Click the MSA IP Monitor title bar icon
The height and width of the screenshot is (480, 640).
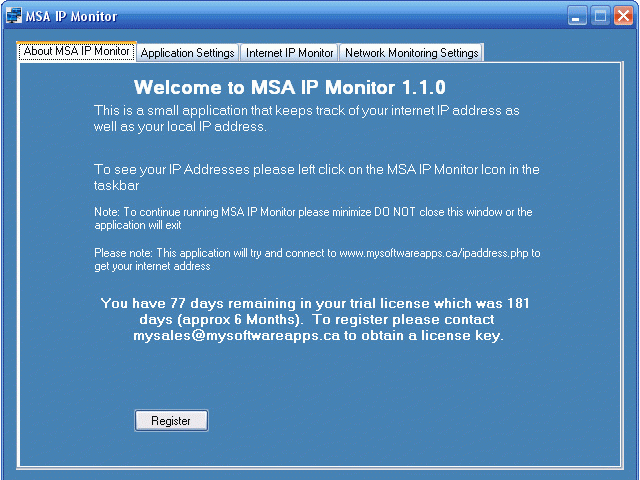coord(13,16)
